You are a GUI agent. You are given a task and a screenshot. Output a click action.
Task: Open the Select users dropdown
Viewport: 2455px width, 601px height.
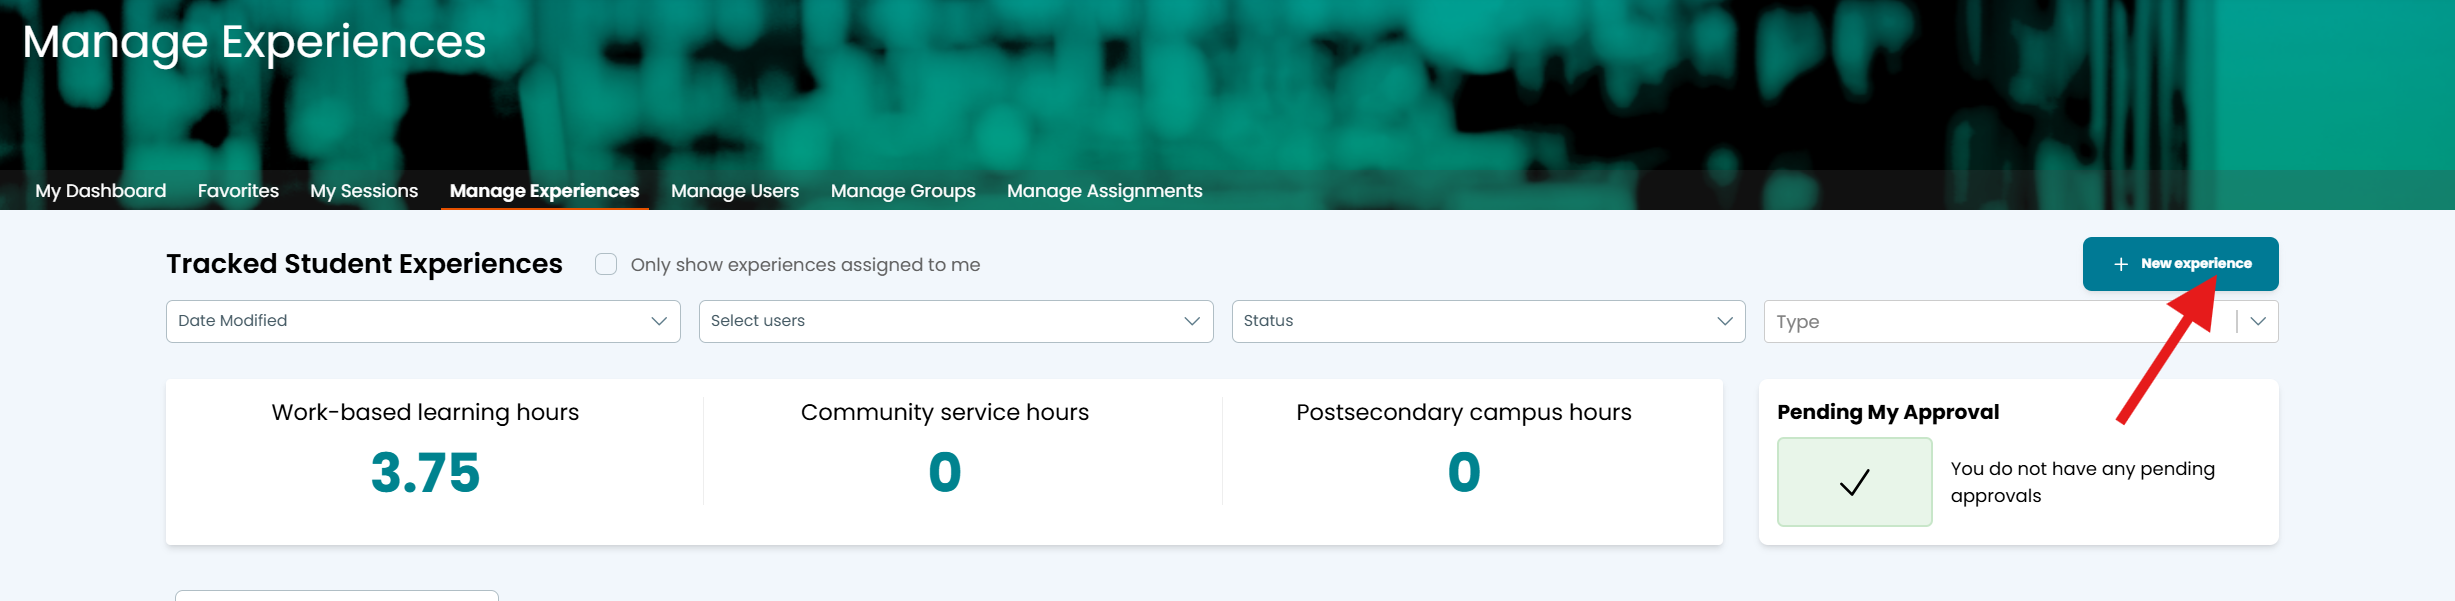tap(956, 321)
